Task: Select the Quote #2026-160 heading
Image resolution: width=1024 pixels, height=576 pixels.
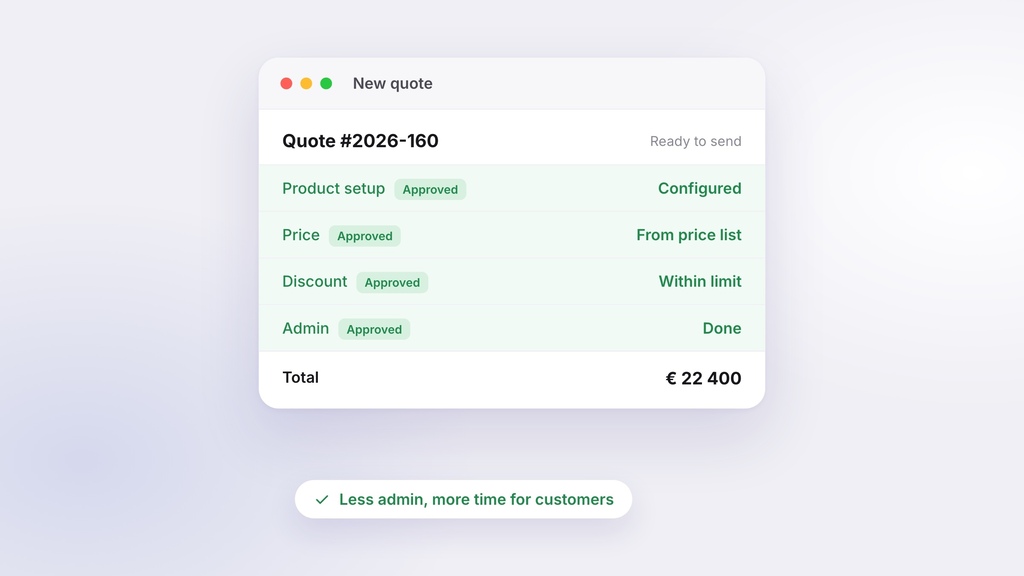Action: coord(360,141)
